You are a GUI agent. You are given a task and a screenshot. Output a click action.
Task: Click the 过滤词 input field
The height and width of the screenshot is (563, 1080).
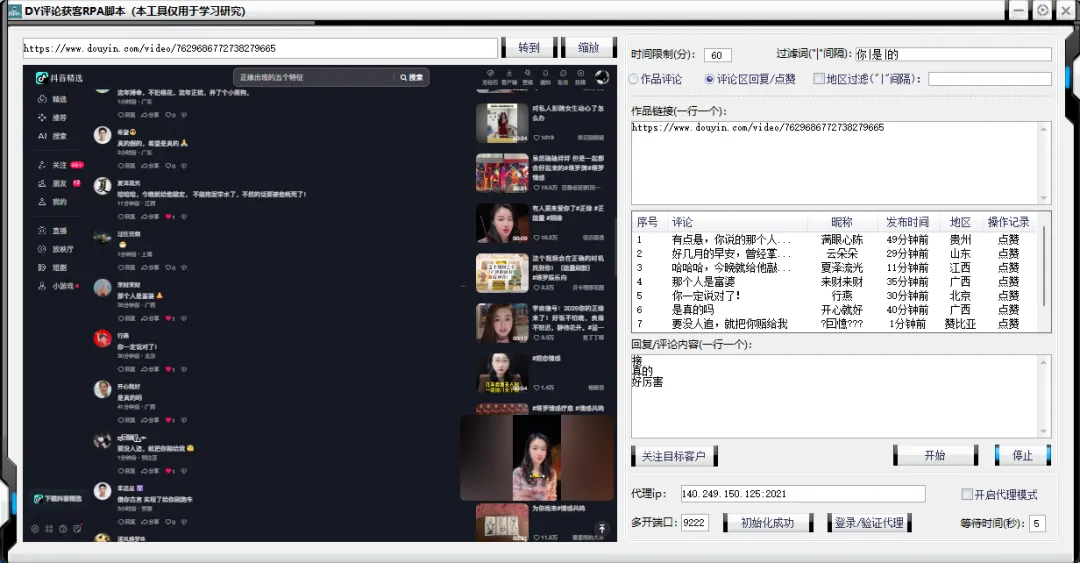[x=953, y=54]
